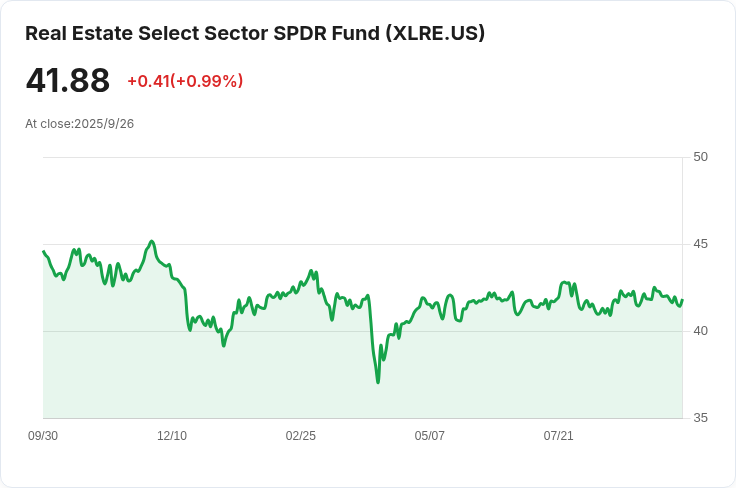The height and width of the screenshot is (488, 736).
Task: Click the current price 41.88
Action: click(x=67, y=81)
